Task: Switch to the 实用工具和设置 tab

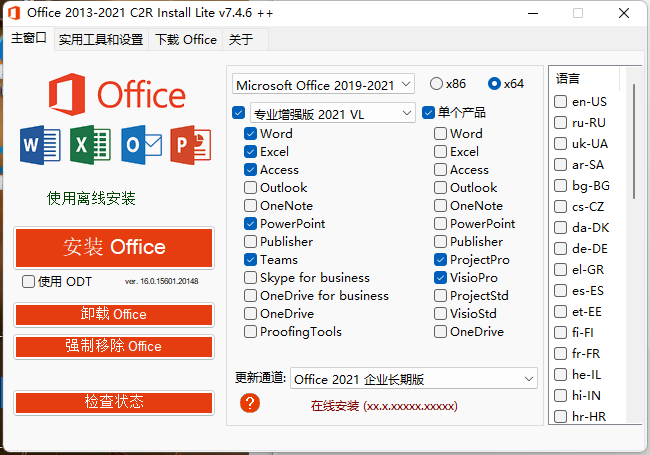Action: [x=100, y=40]
